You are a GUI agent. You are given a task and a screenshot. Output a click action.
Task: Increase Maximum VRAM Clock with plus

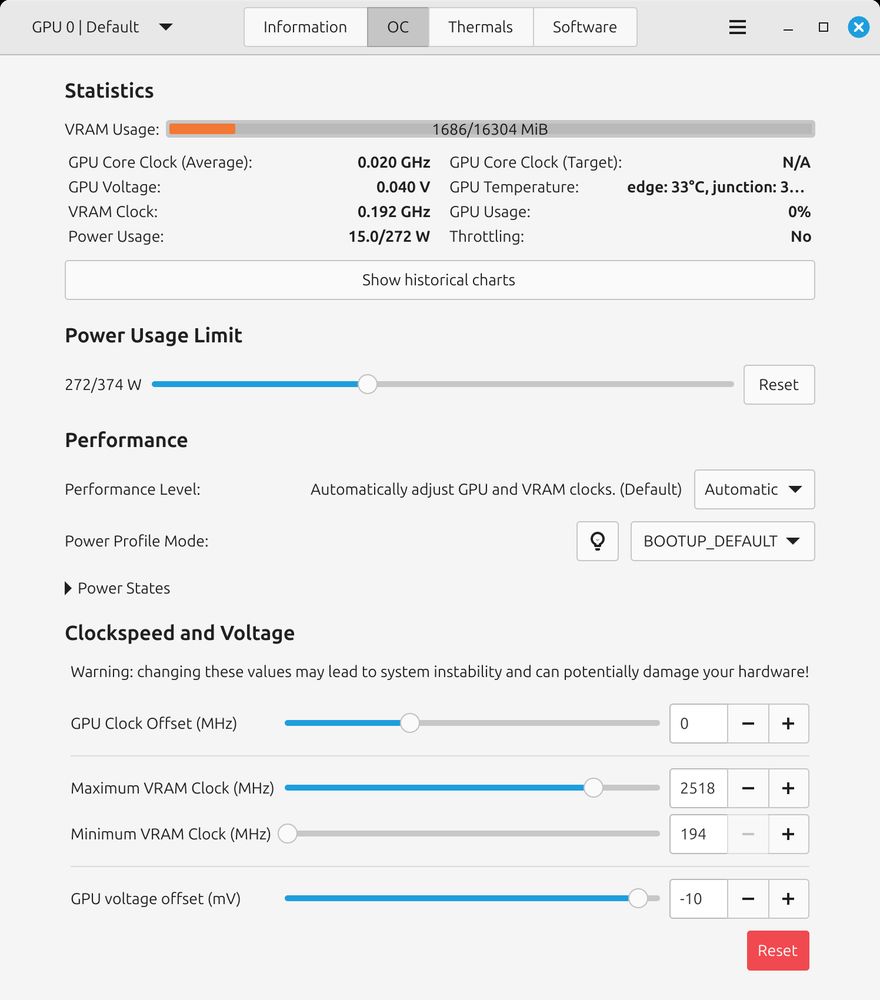click(x=788, y=788)
